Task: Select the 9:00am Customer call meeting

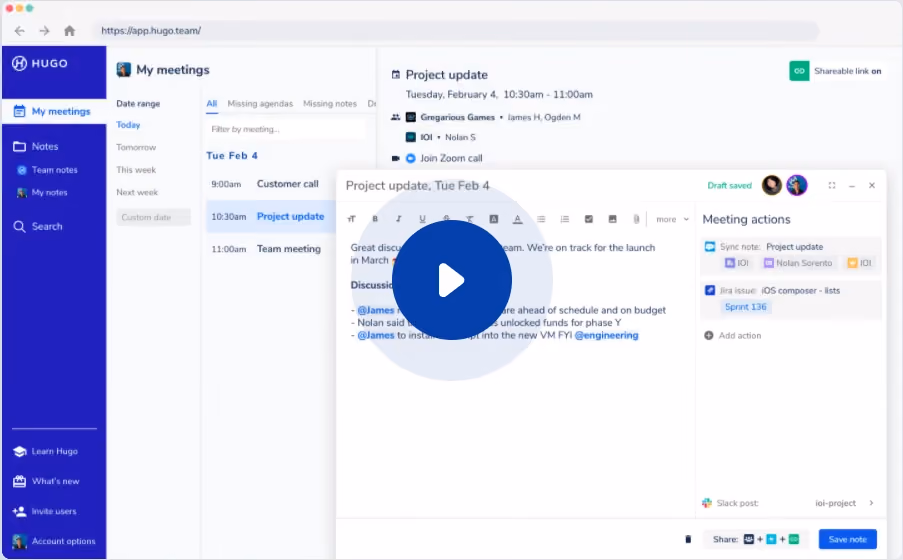Action: 271,184
